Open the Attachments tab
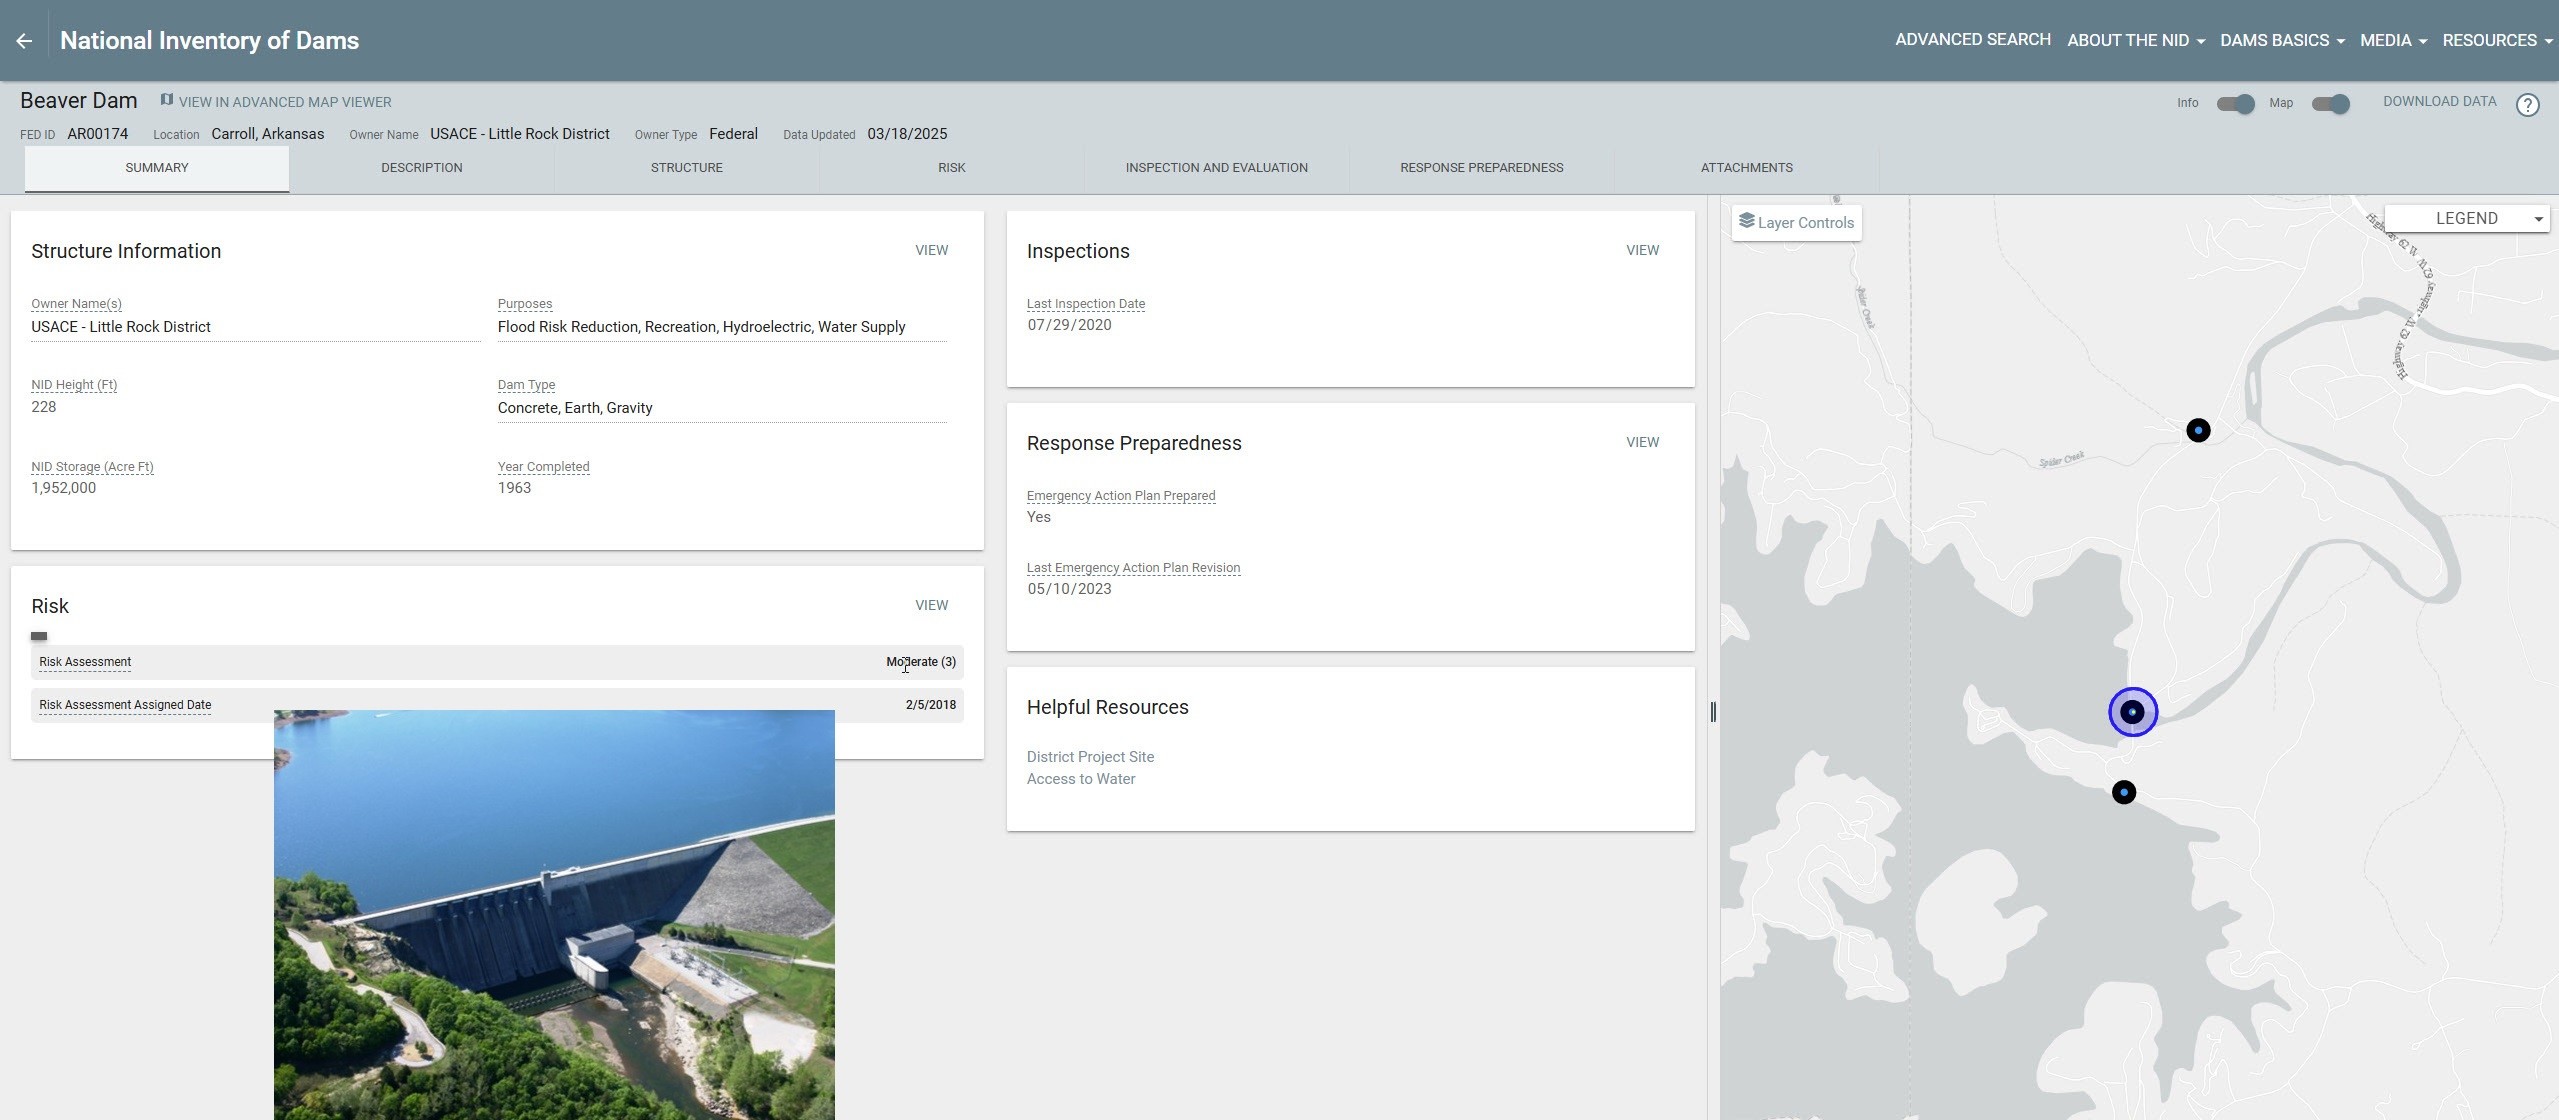This screenshot has height=1120, width=2559. click(1746, 168)
